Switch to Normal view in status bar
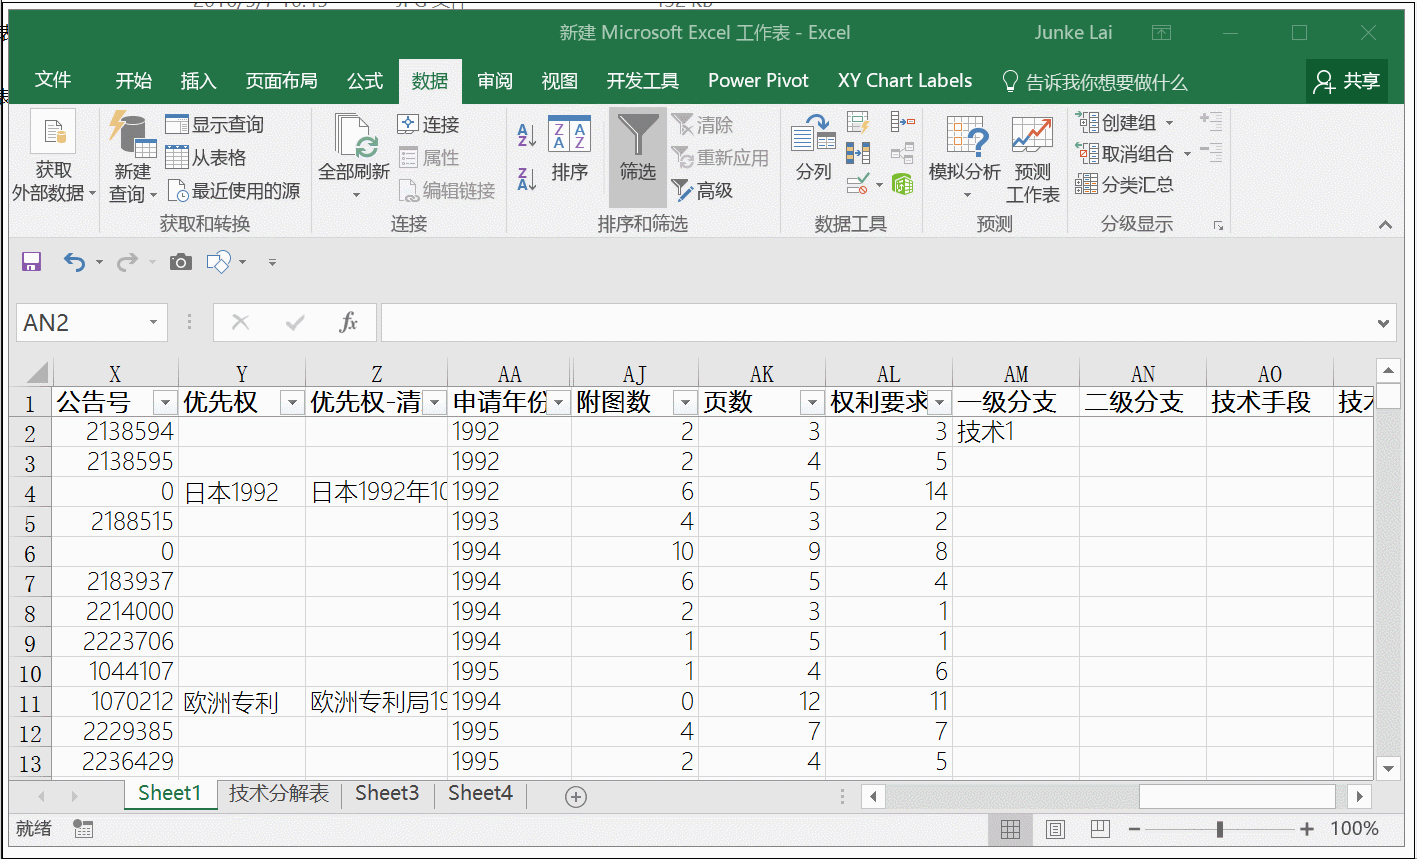The width and height of the screenshot is (1417, 859). [1010, 829]
